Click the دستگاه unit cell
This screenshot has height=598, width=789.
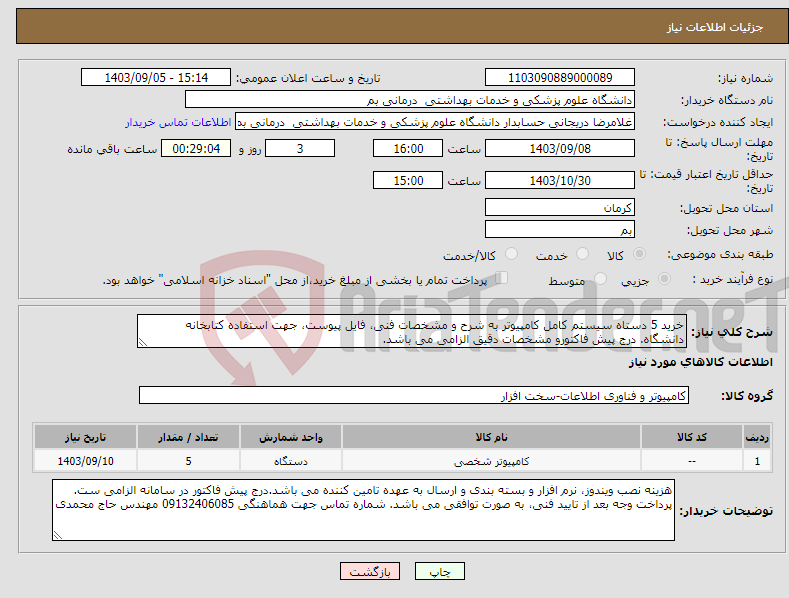coord(290,461)
